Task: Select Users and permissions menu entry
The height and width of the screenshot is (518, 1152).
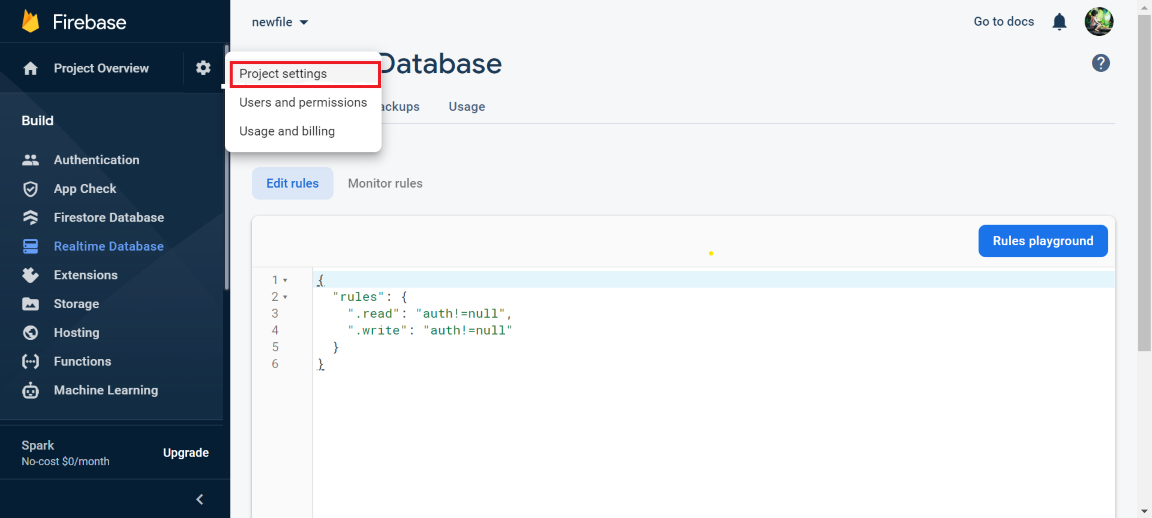Action: click(x=303, y=103)
